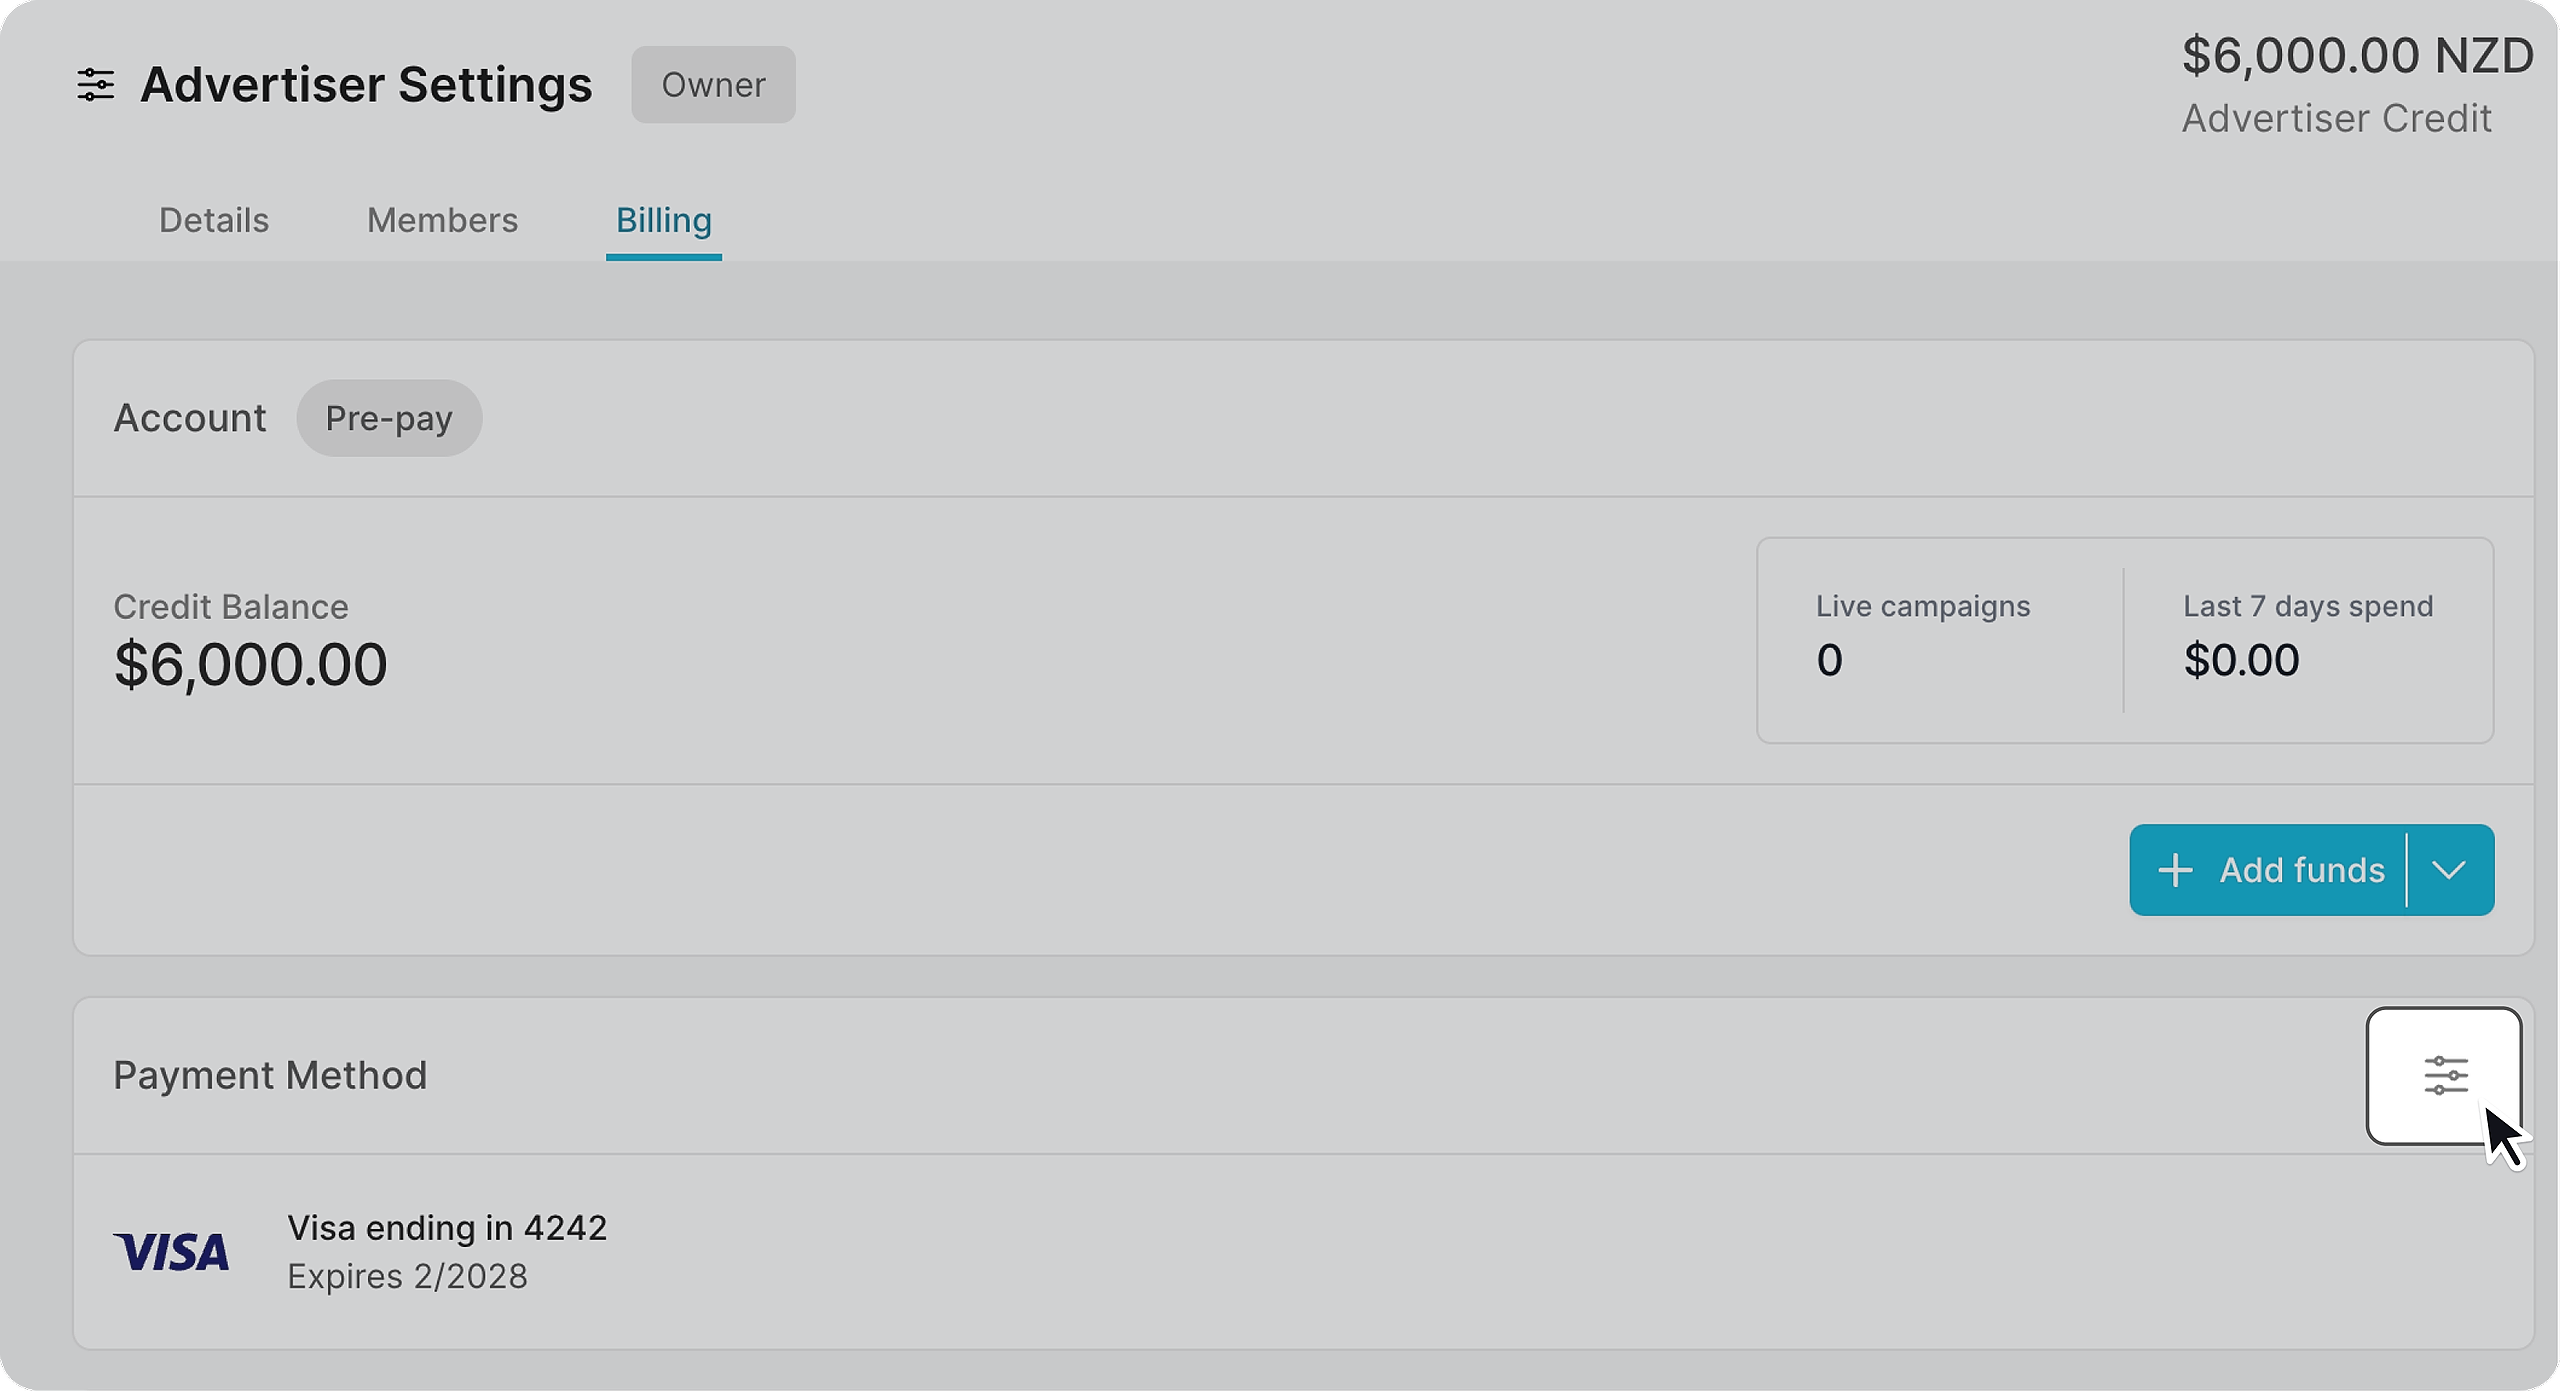
Task: Click the Visa card logo
Action: [171, 1252]
